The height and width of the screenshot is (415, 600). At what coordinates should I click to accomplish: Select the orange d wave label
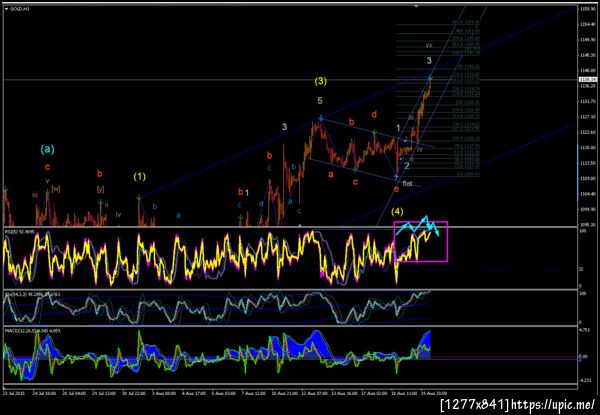[374, 114]
